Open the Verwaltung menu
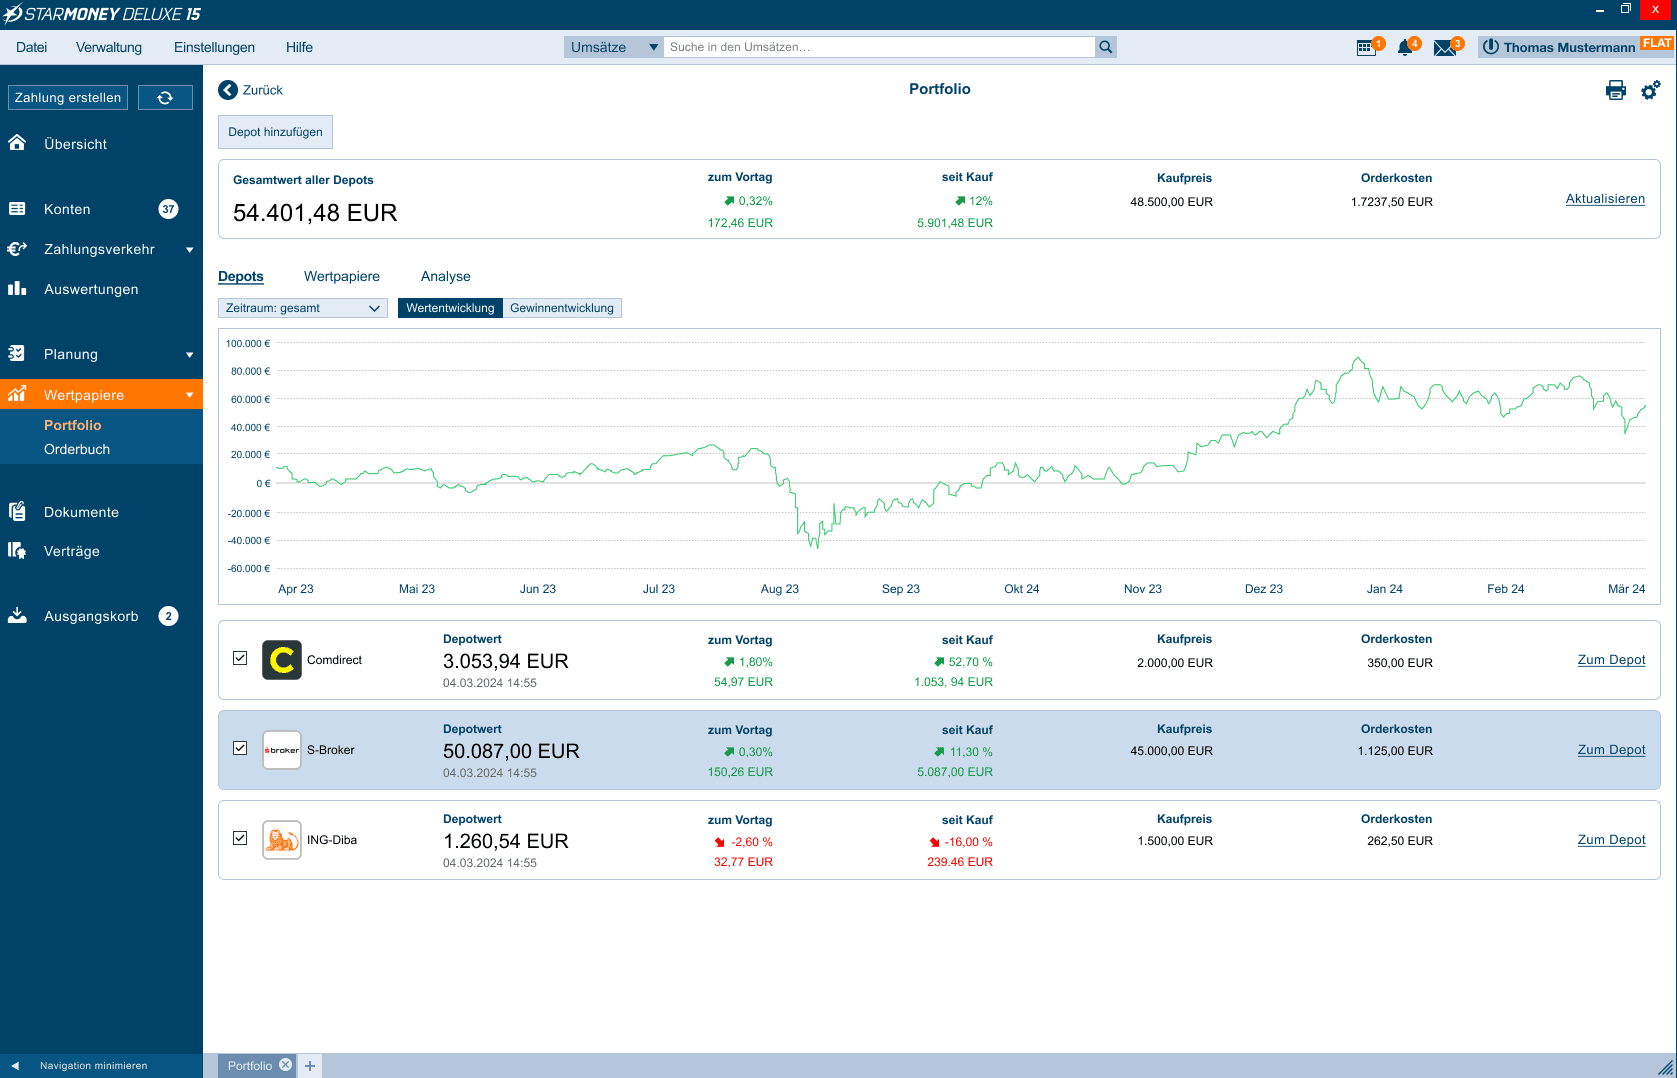Viewport: 1677px width, 1078px height. 109,47
